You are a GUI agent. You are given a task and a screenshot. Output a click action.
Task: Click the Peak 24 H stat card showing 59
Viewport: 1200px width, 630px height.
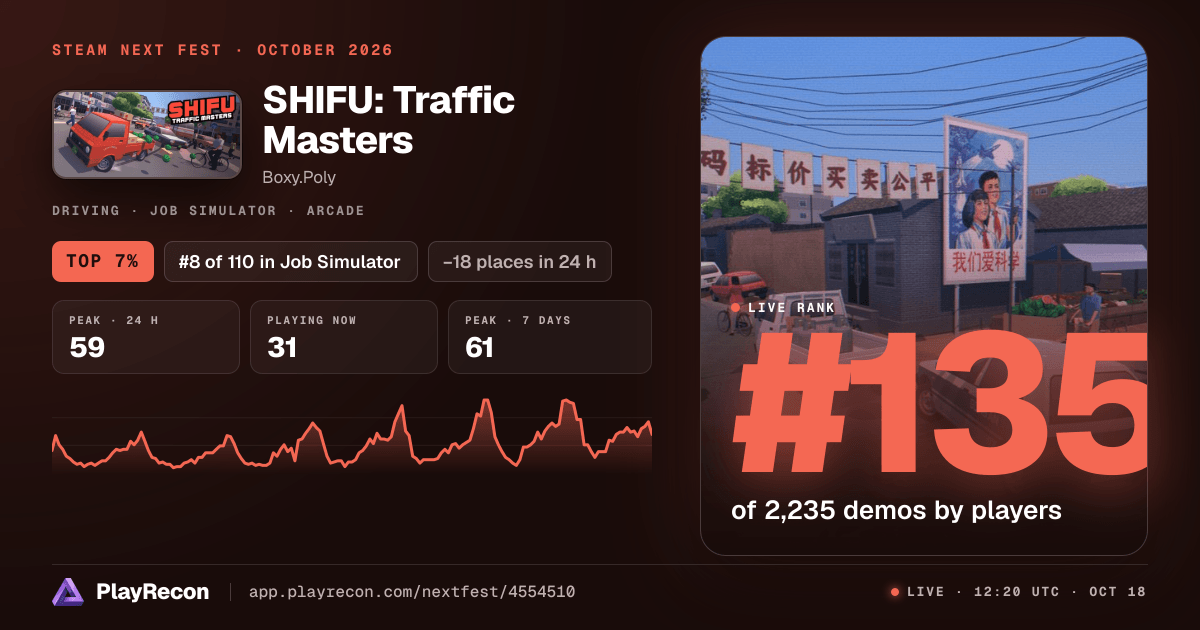point(146,337)
